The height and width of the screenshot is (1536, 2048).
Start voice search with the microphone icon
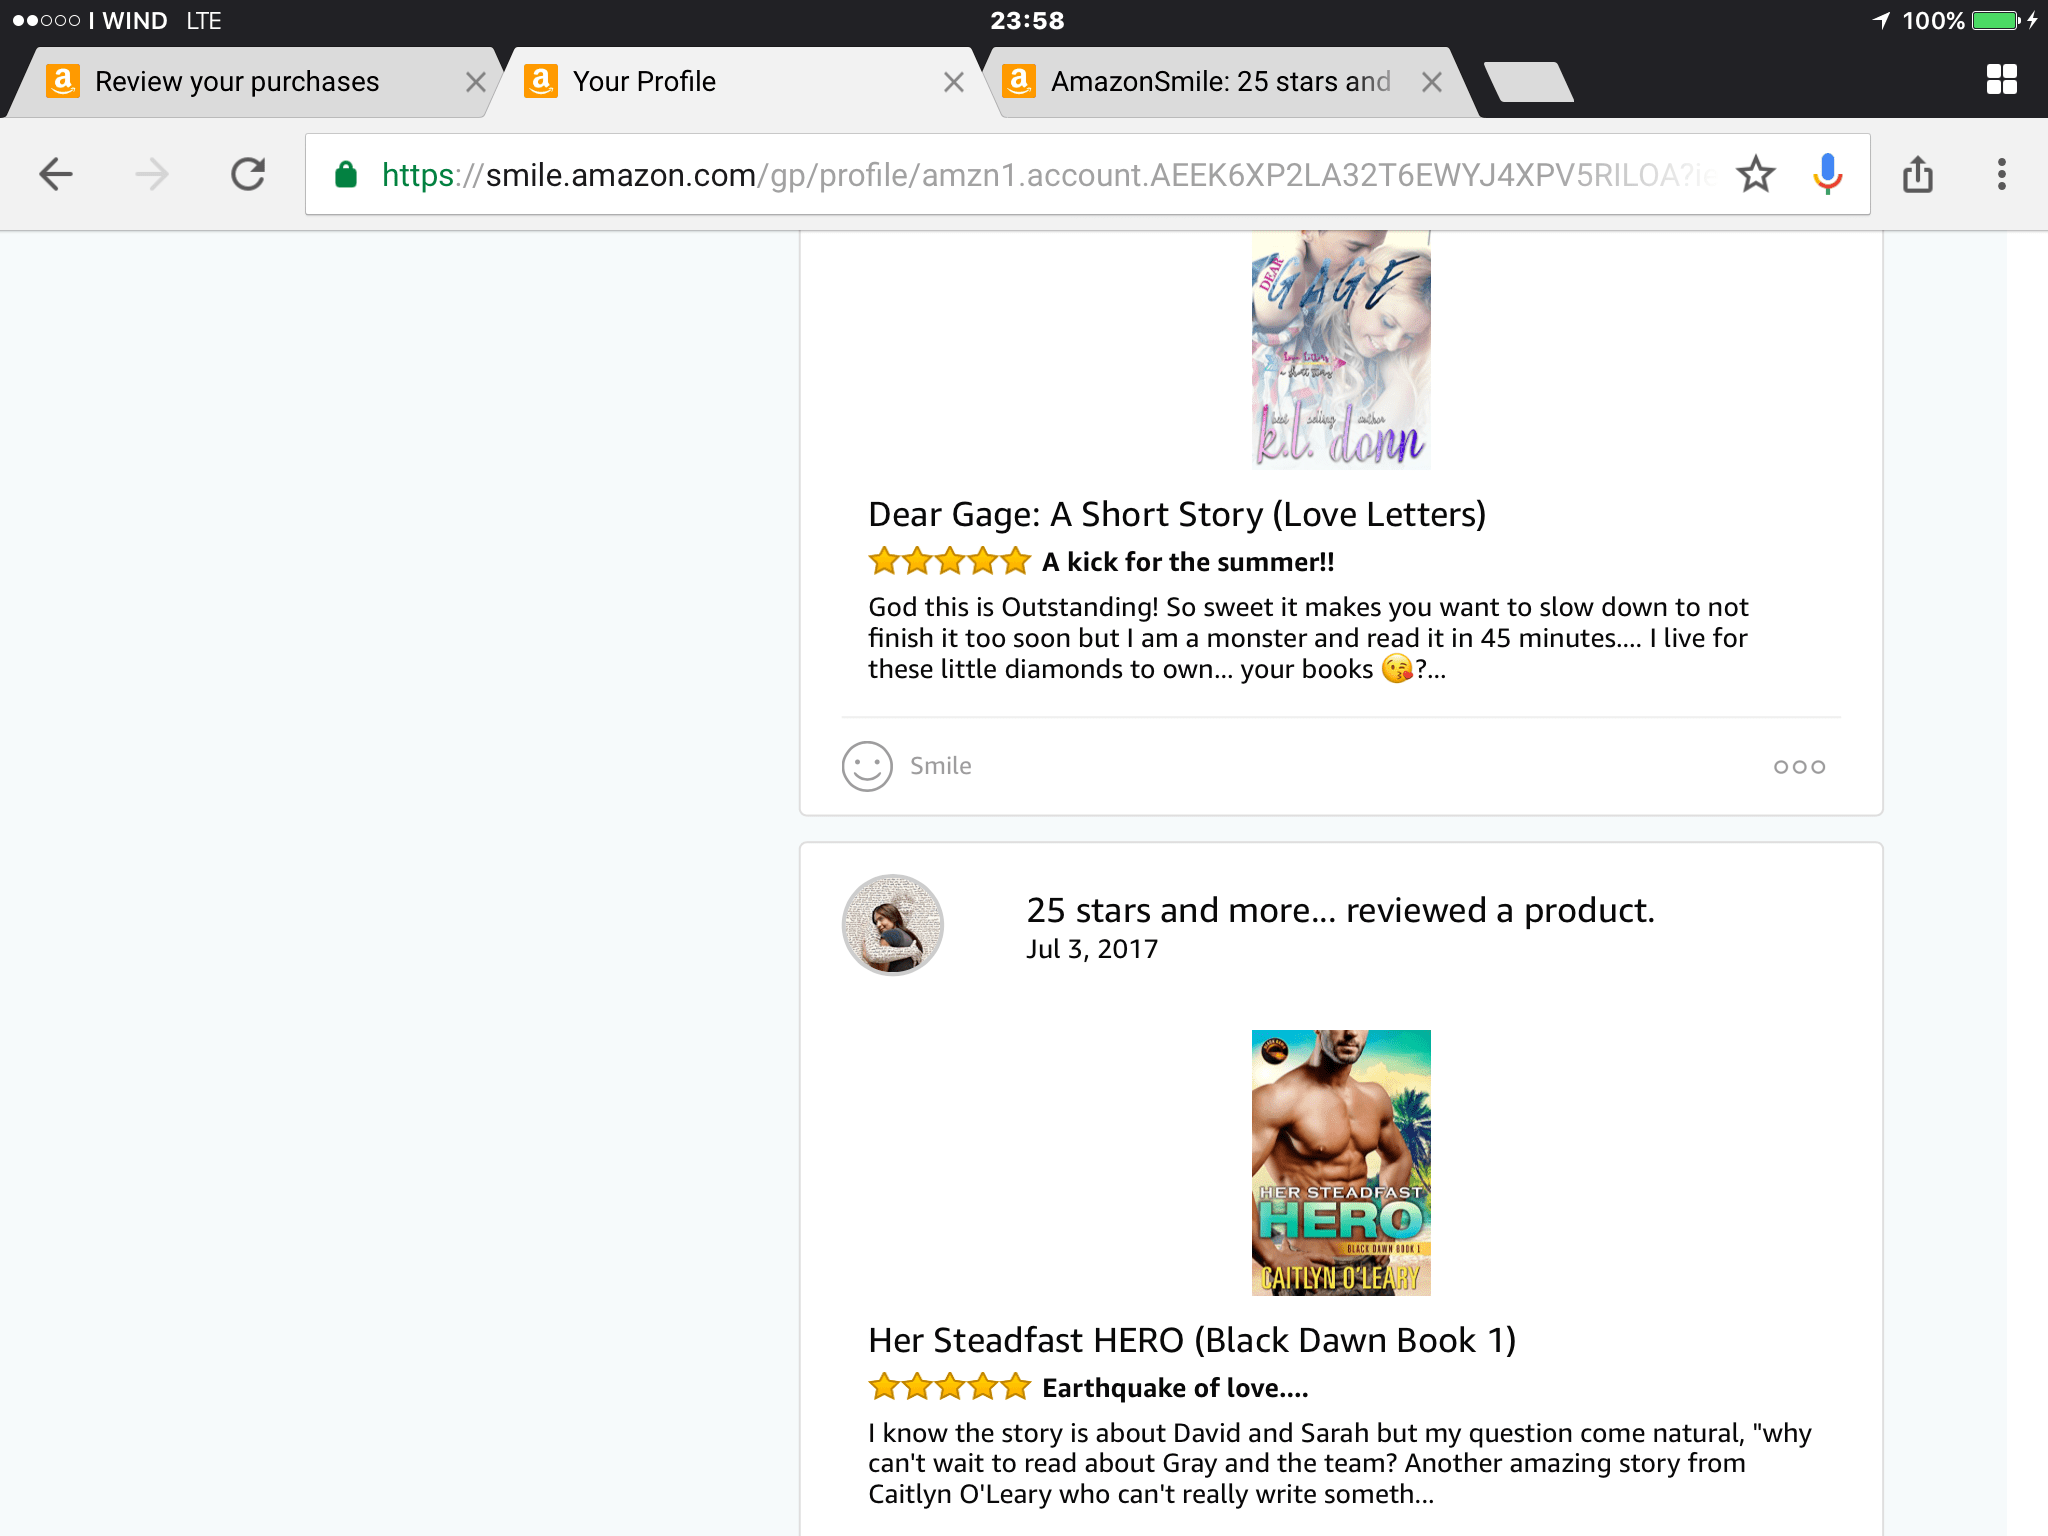pyautogui.click(x=1827, y=174)
